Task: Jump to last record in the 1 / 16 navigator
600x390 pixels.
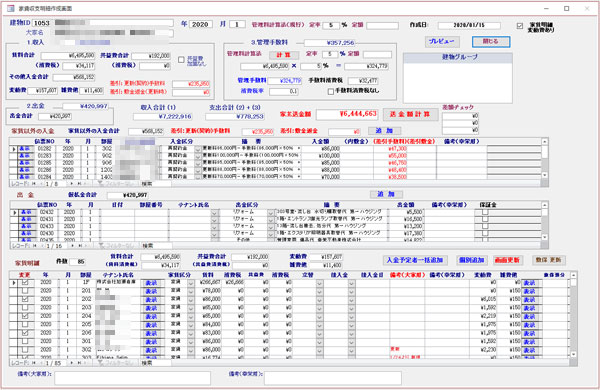Action: [x=81, y=246]
